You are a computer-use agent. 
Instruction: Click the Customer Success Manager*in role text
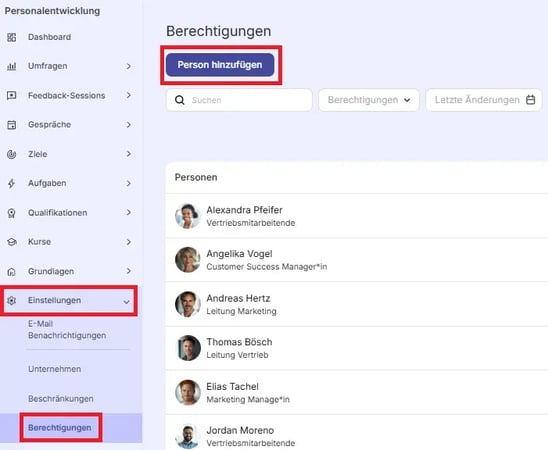[267, 267]
